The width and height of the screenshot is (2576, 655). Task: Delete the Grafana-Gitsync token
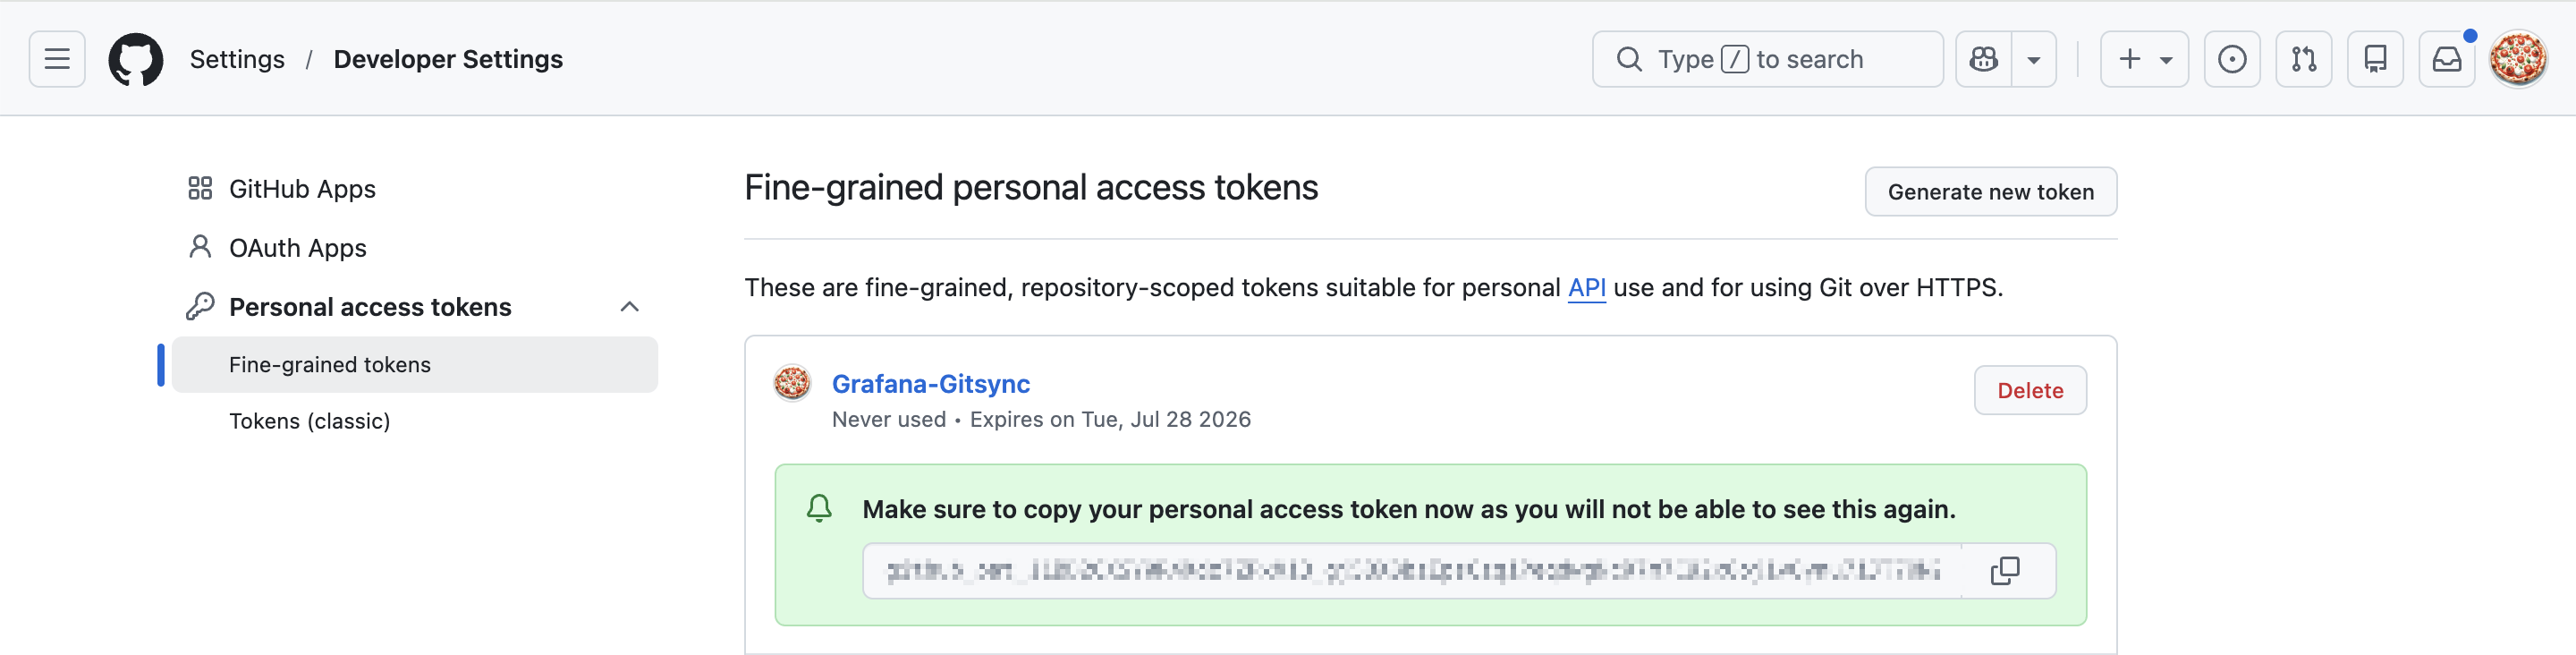point(2030,390)
